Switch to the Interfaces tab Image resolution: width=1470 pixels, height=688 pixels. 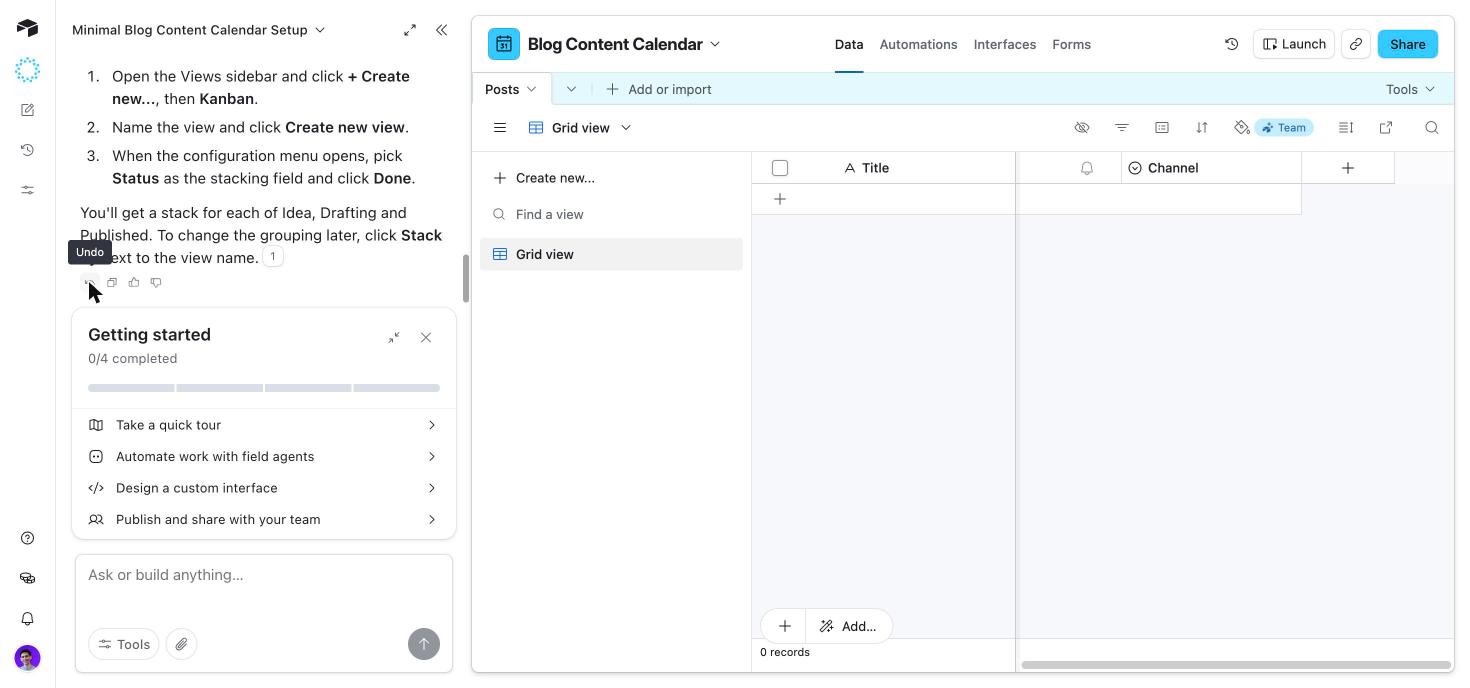(1005, 44)
